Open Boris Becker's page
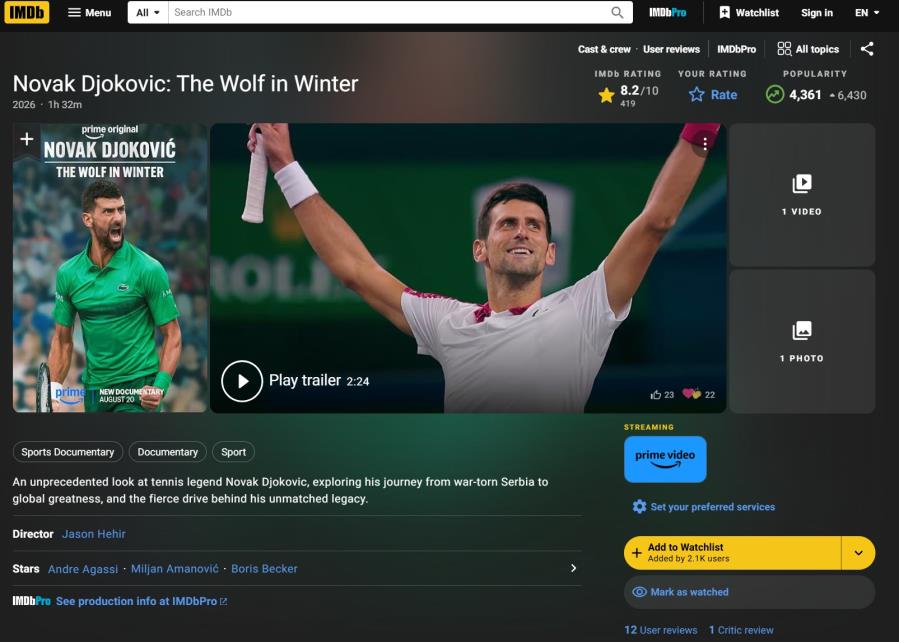The height and width of the screenshot is (642, 899). 264,569
